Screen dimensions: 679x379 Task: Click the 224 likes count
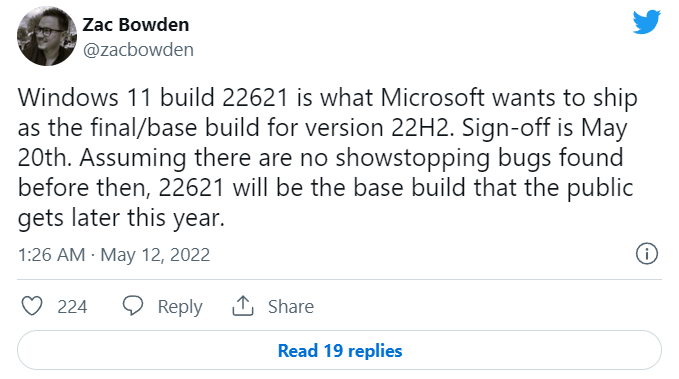tap(72, 307)
